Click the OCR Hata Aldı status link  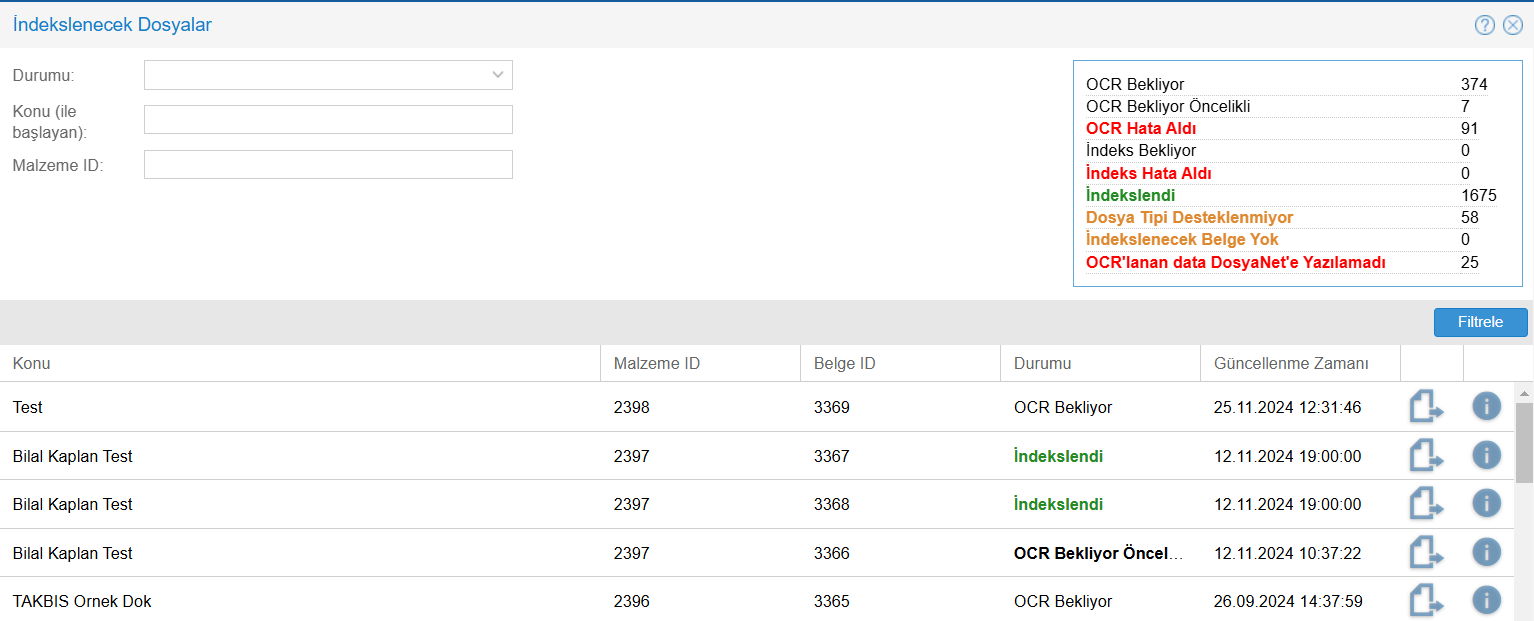1141,129
